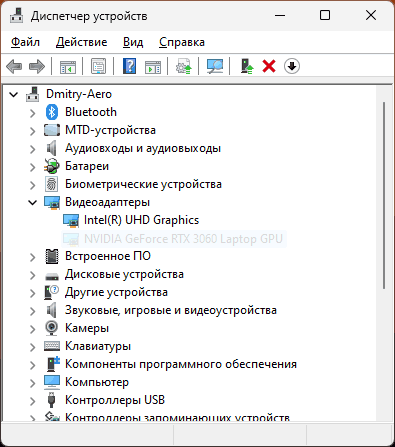Expand the Компьютер category arrow
395x447 pixels.
[x=32, y=383]
